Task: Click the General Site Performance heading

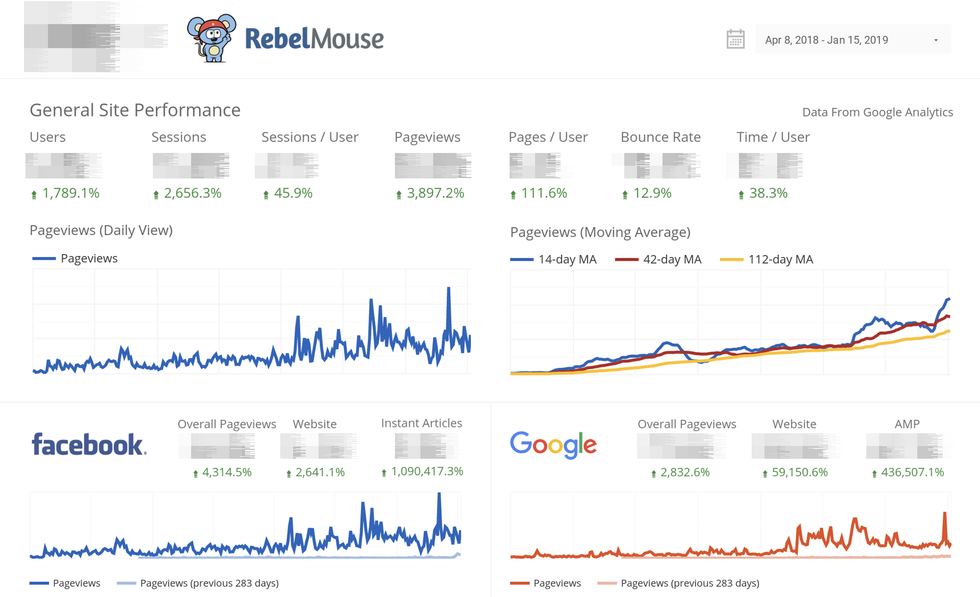Action: pos(135,110)
